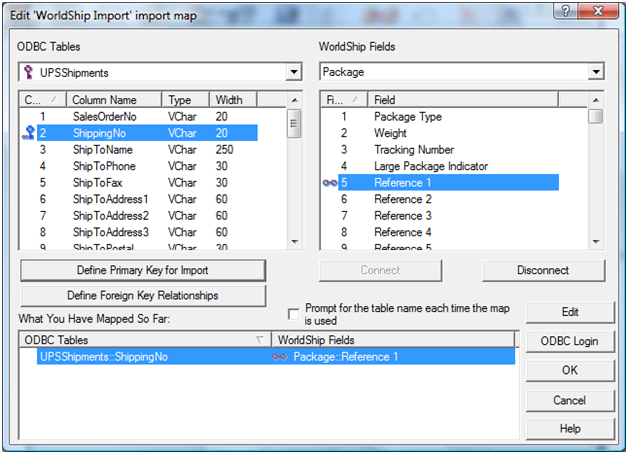Screen dimensions: 628x454
Task: Close the import map dialog
Action: [603, 11]
